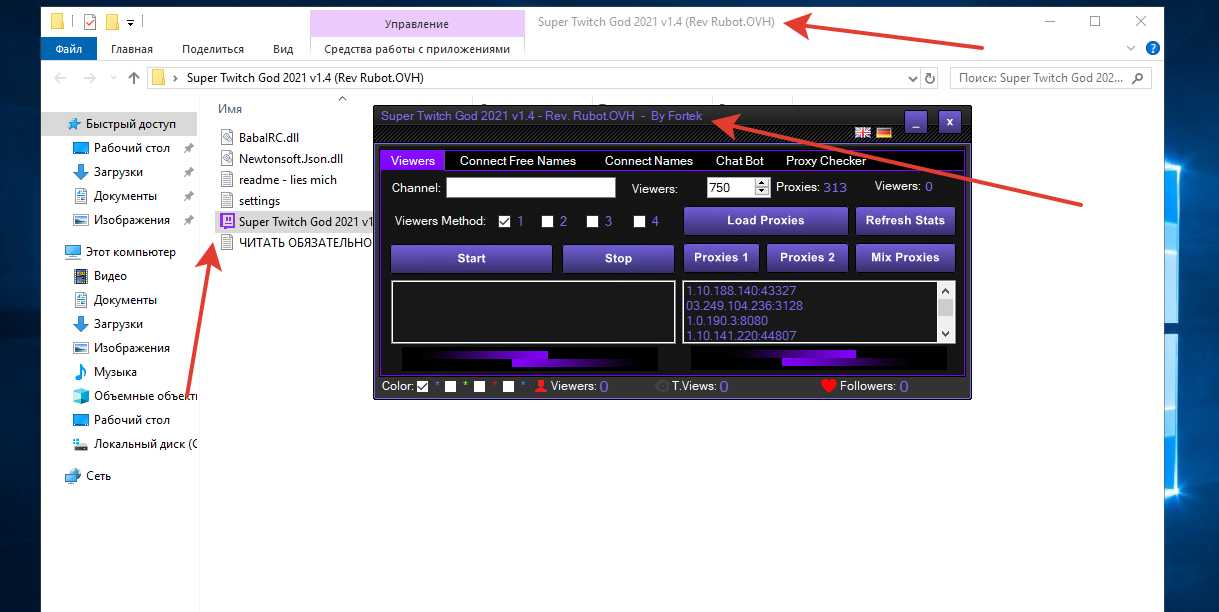Click the New Folder icon in Explorer quick access toolbar
Screen dimensions: 1219x612
coord(112,20)
